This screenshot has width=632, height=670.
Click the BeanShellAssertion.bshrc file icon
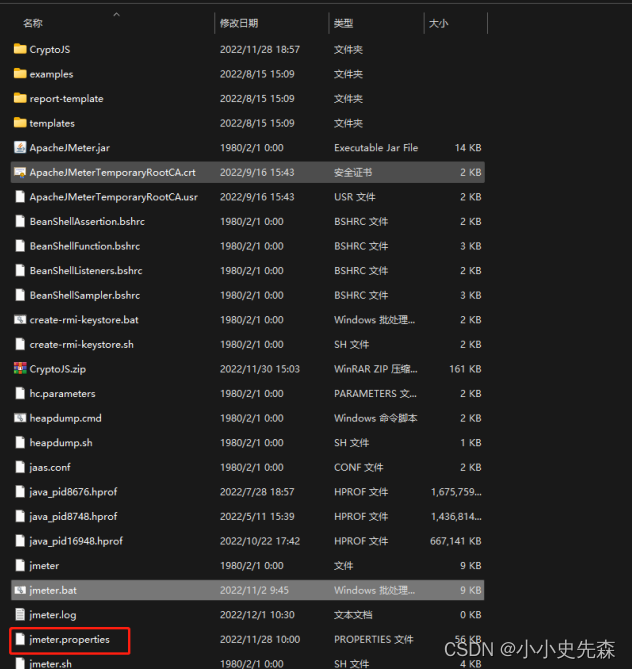20,221
